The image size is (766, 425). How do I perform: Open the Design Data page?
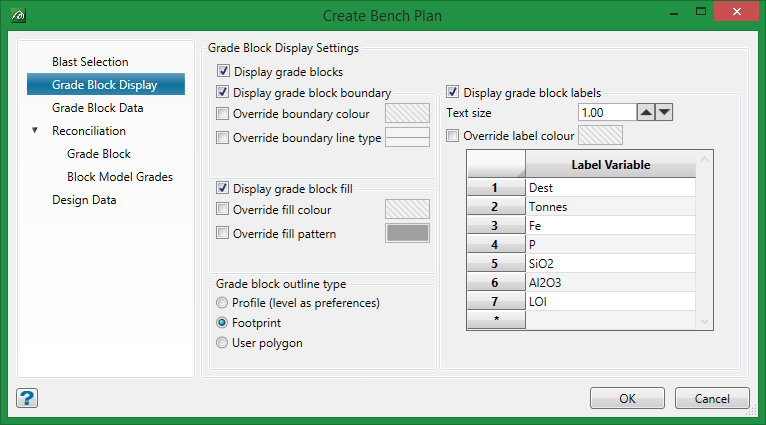coord(84,200)
